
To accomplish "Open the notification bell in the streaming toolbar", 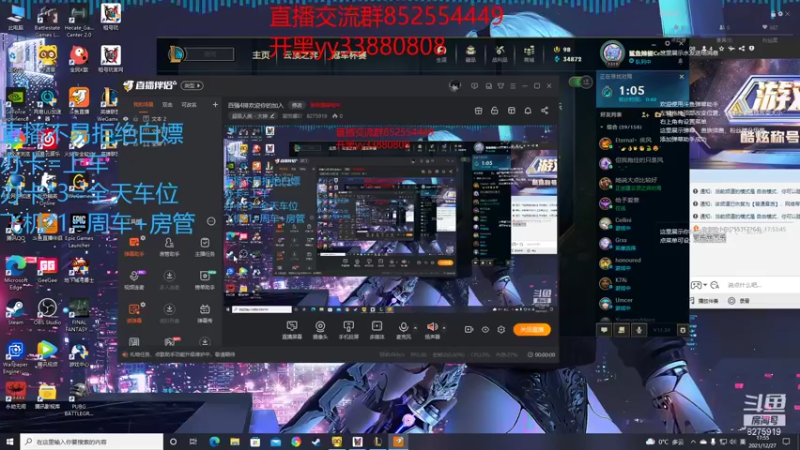I will coord(528,111).
